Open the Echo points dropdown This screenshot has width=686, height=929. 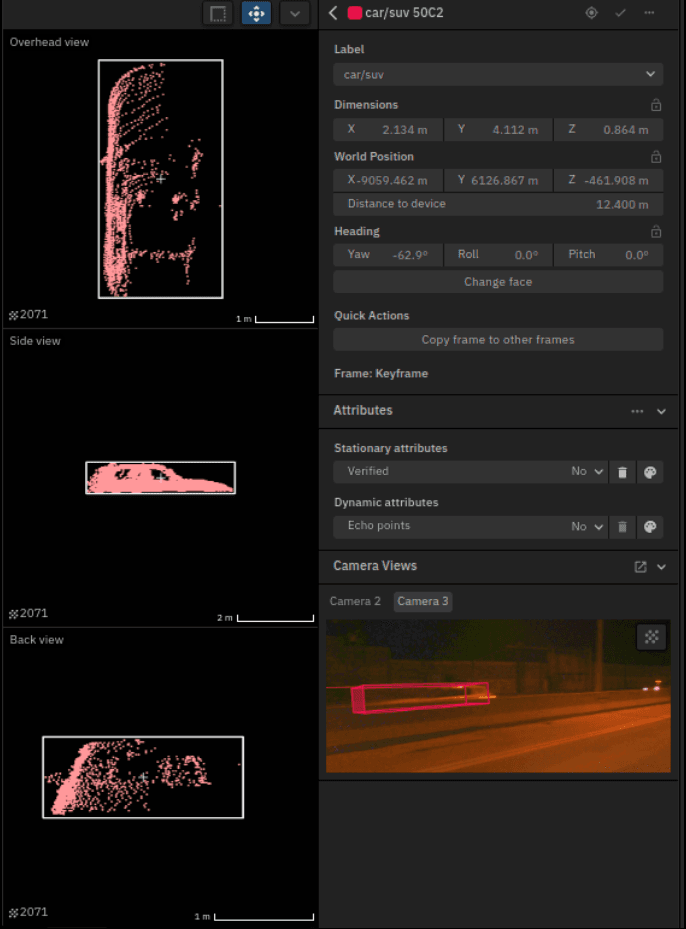coord(470,526)
